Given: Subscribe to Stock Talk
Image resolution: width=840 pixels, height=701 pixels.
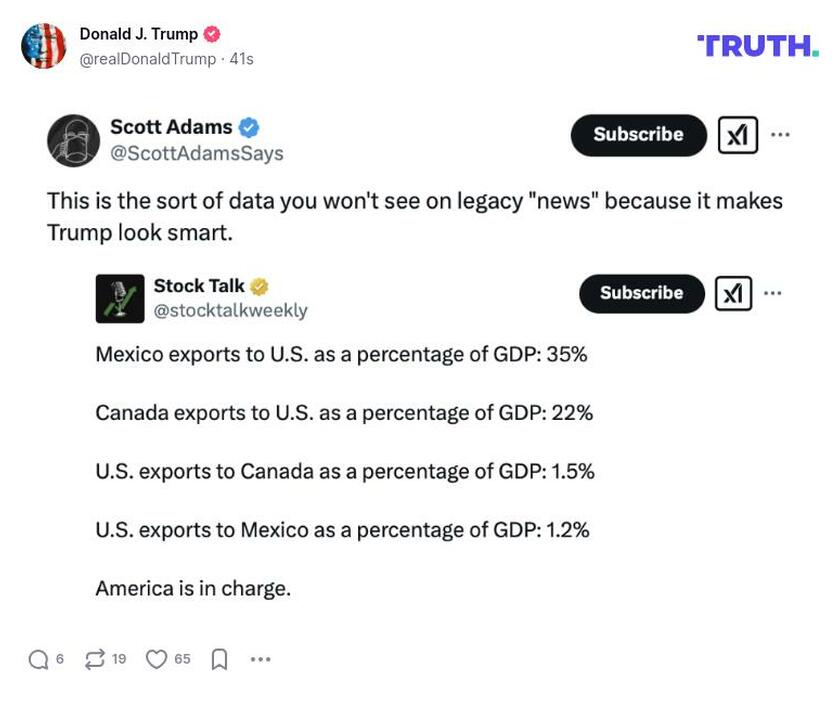Looking at the screenshot, I should 641,293.
